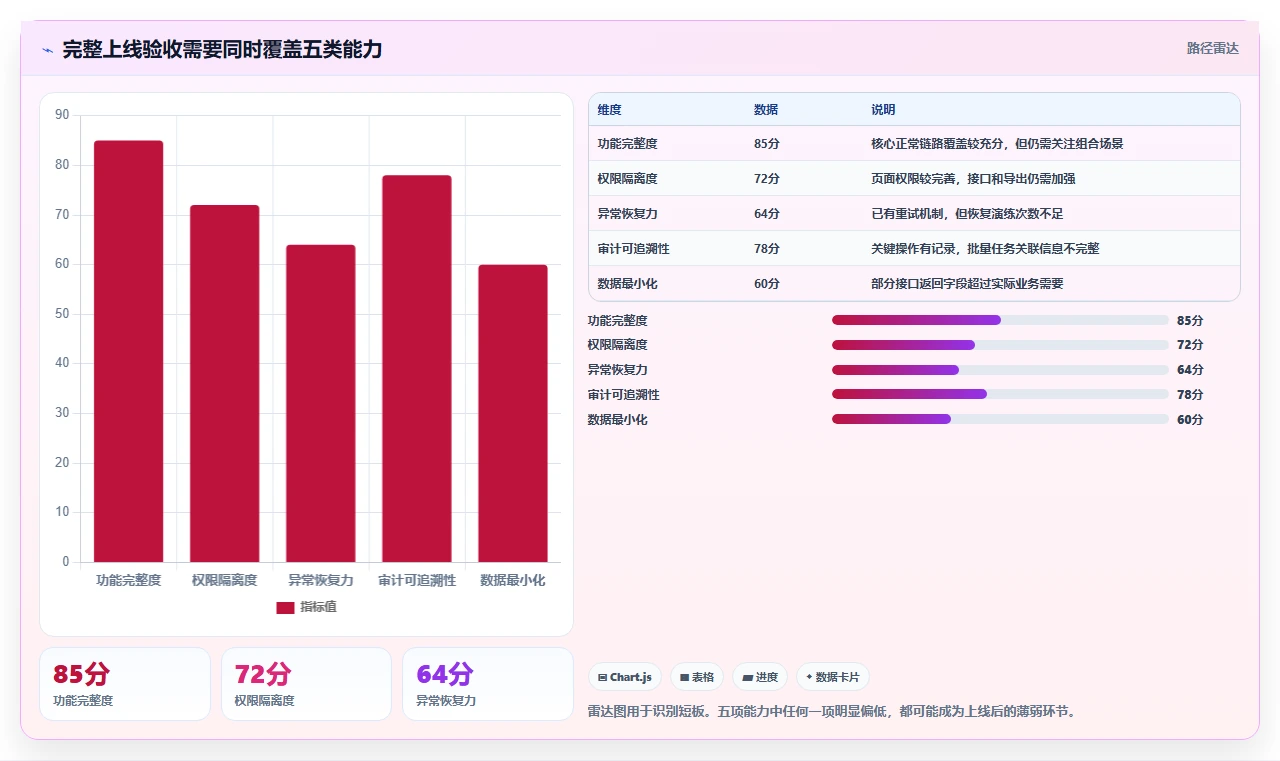Click the footnote text starting with 雷达图用于识别短板
This screenshot has width=1280, height=761.
point(832,712)
